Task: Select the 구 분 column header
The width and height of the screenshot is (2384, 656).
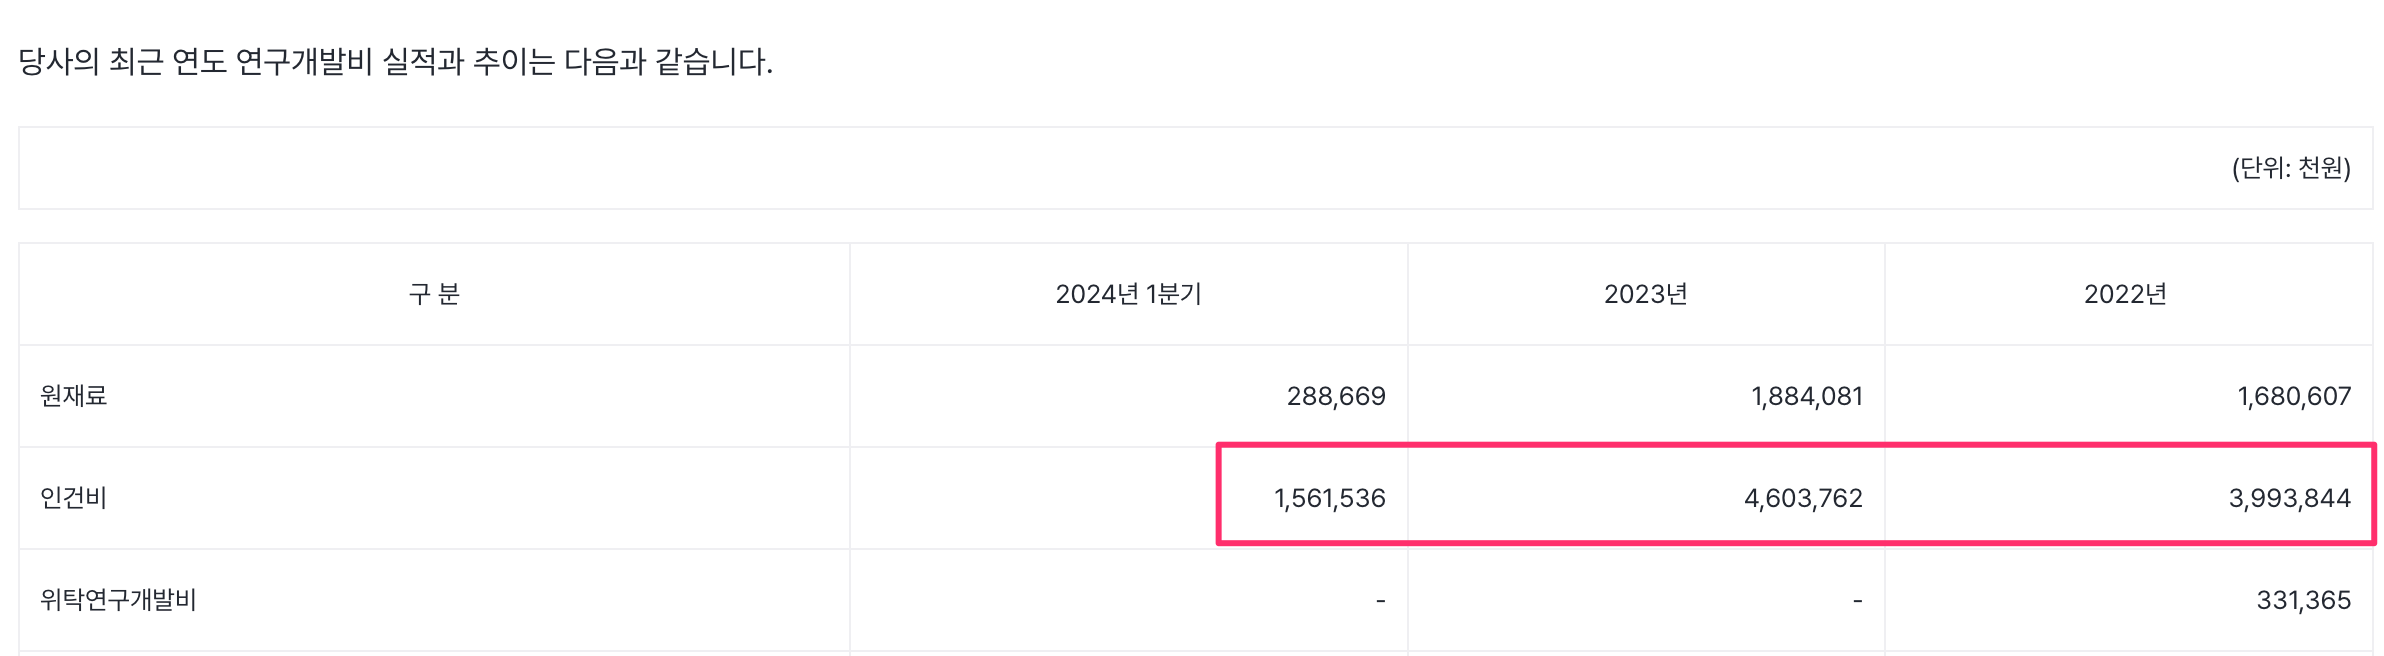Action: point(434,294)
